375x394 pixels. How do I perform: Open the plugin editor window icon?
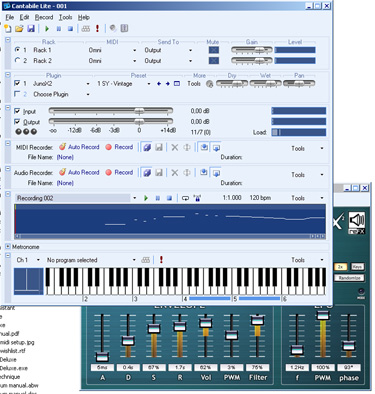177,84
